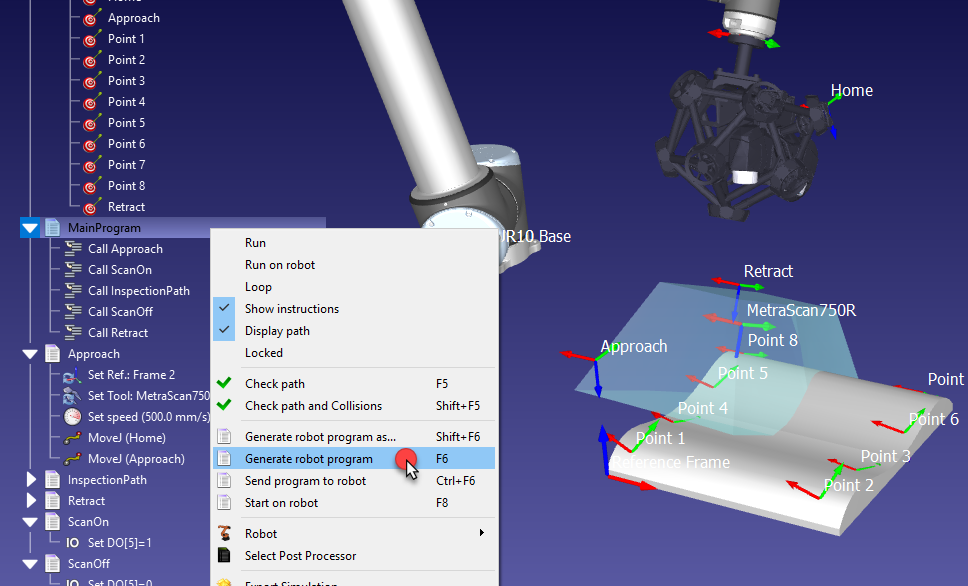Open the Robot submenu arrow
The height and width of the screenshot is (586, 968).
[482, 534]
